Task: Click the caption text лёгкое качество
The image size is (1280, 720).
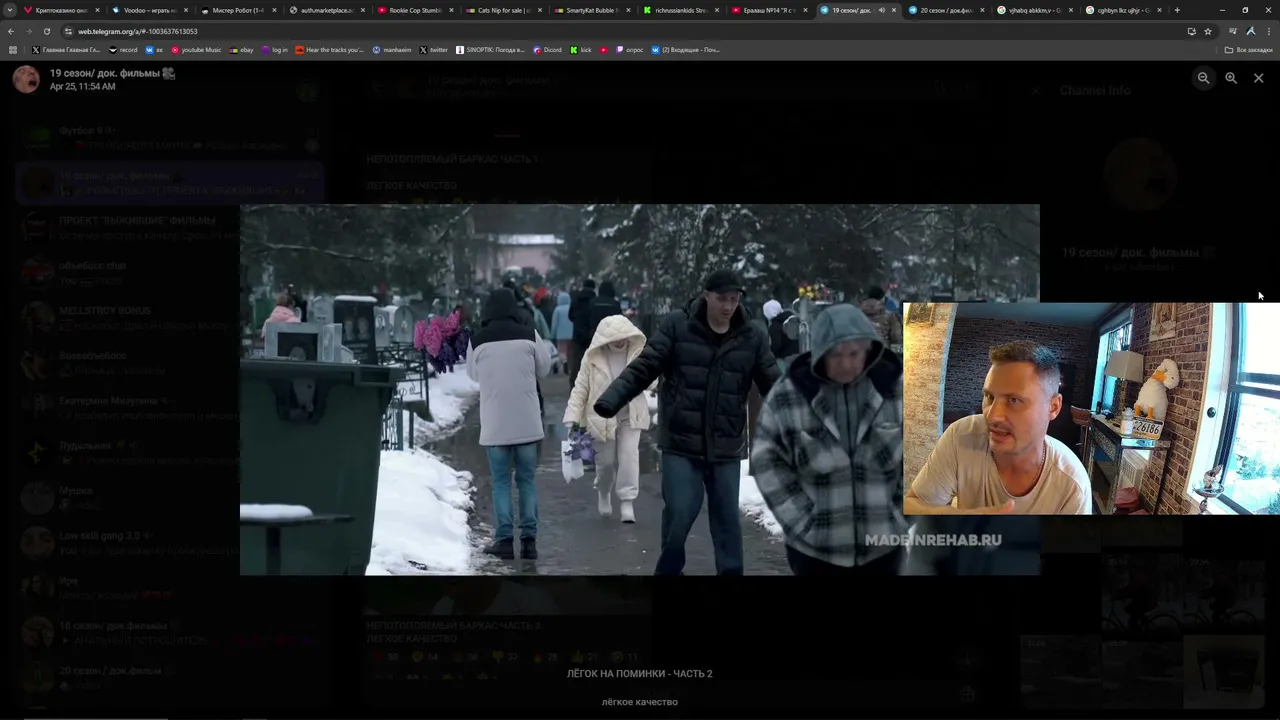Action: click(640, 702)
